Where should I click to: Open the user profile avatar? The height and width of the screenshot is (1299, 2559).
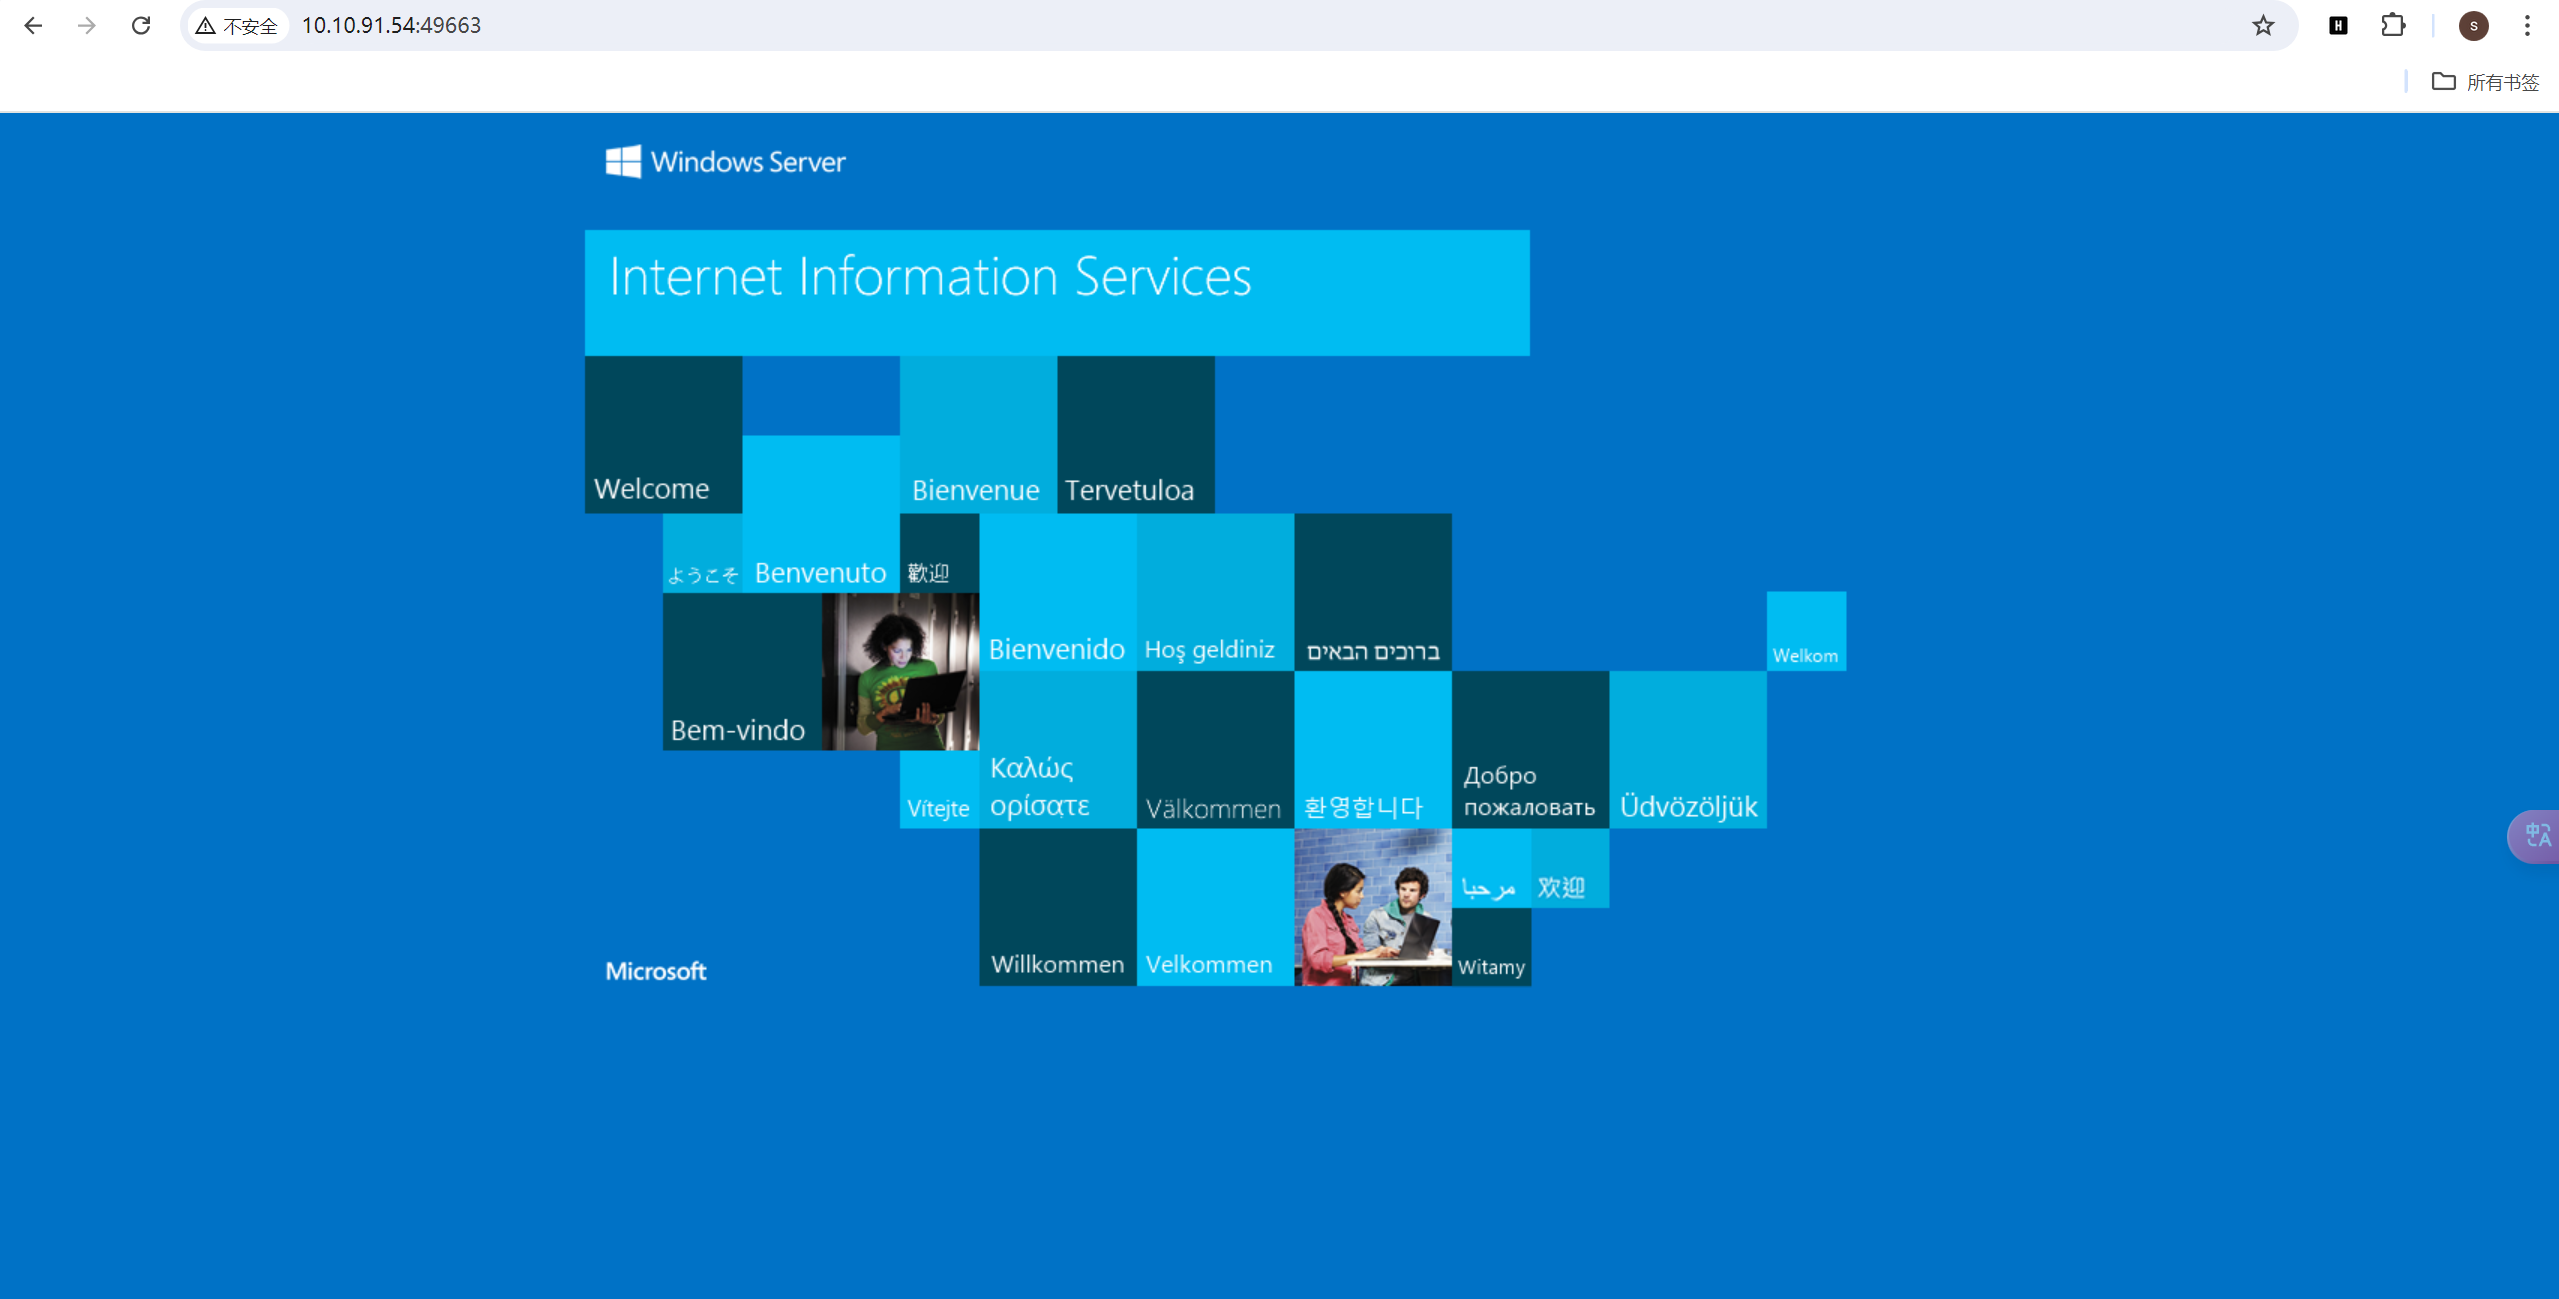[2473, 25]
